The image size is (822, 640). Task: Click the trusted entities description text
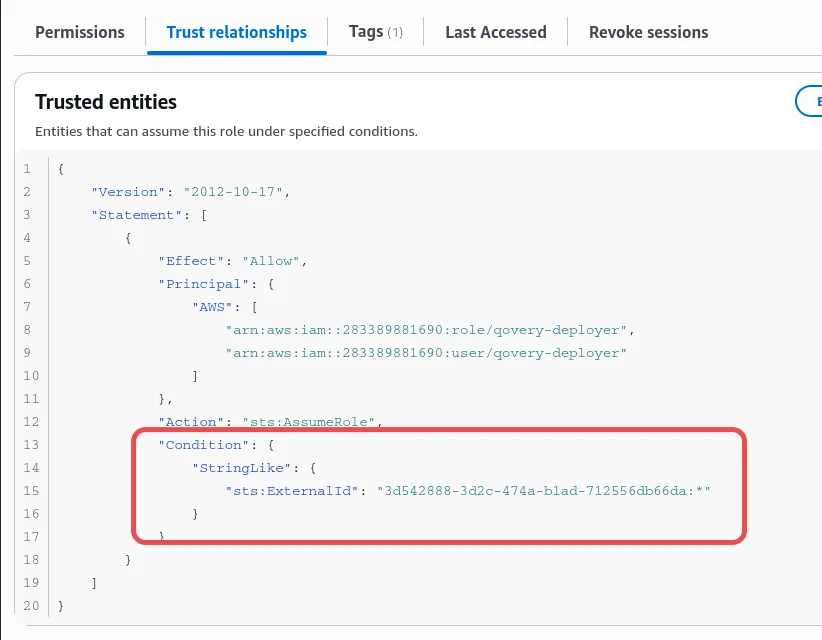226,131
